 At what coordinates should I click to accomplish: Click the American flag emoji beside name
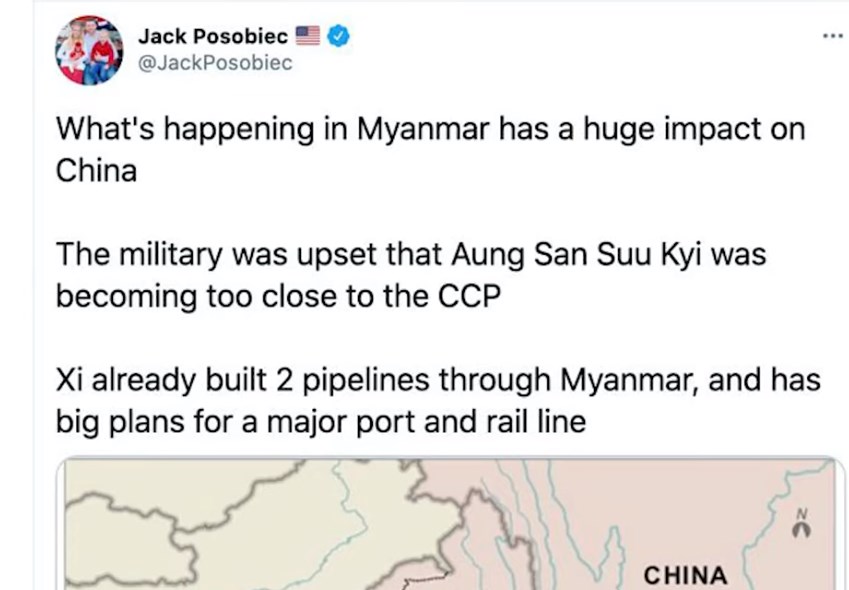308,37
